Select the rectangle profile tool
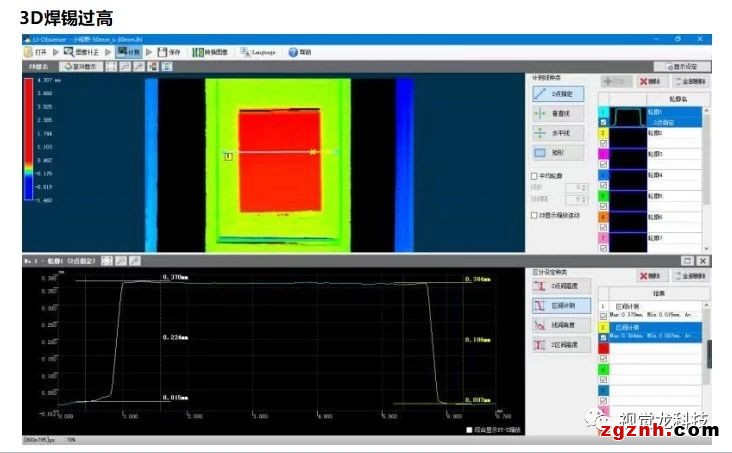The height and width of the screenshot is (453, 732). click(x=557, y=153)
